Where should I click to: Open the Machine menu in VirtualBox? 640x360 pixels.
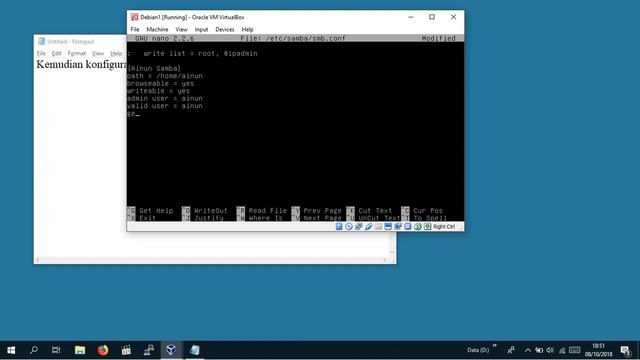(x=157, y=29)
